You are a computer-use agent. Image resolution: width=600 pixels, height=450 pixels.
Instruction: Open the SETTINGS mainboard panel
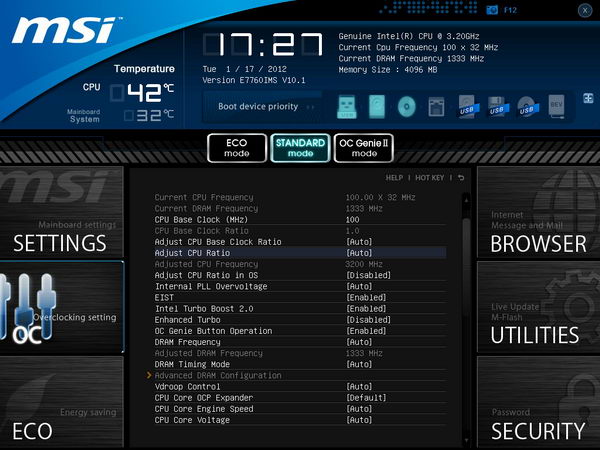62,212
